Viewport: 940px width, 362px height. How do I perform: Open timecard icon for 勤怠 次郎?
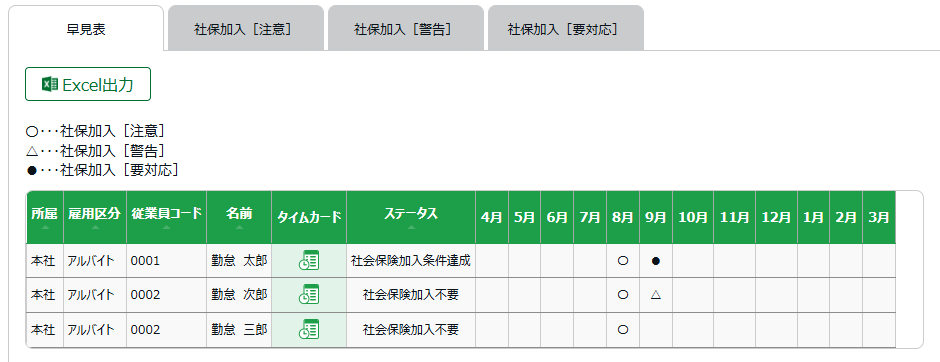click(x=309, y=295)
